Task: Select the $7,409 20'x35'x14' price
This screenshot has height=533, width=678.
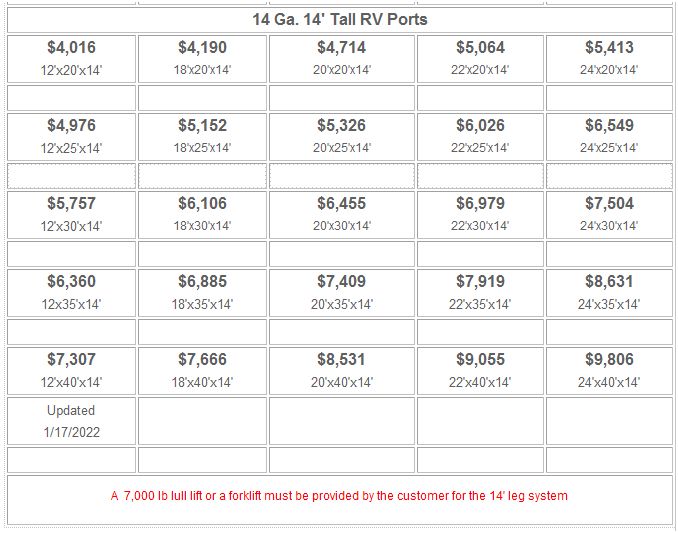Action: (342, 281)
